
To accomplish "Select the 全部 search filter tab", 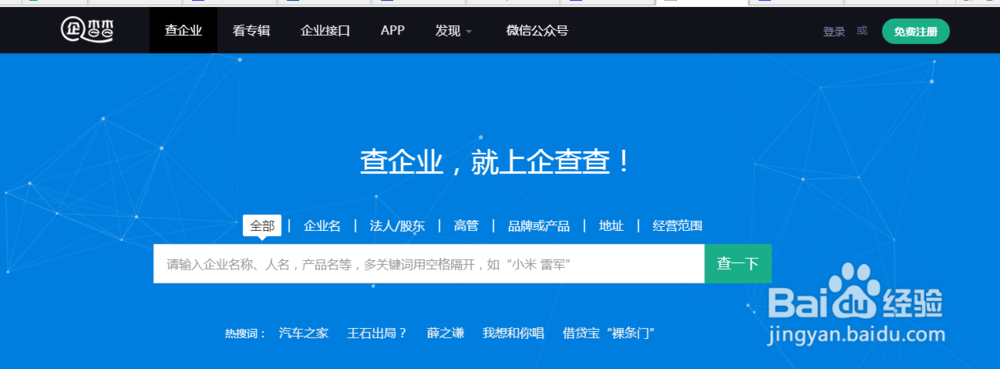I will coord(262,226).
